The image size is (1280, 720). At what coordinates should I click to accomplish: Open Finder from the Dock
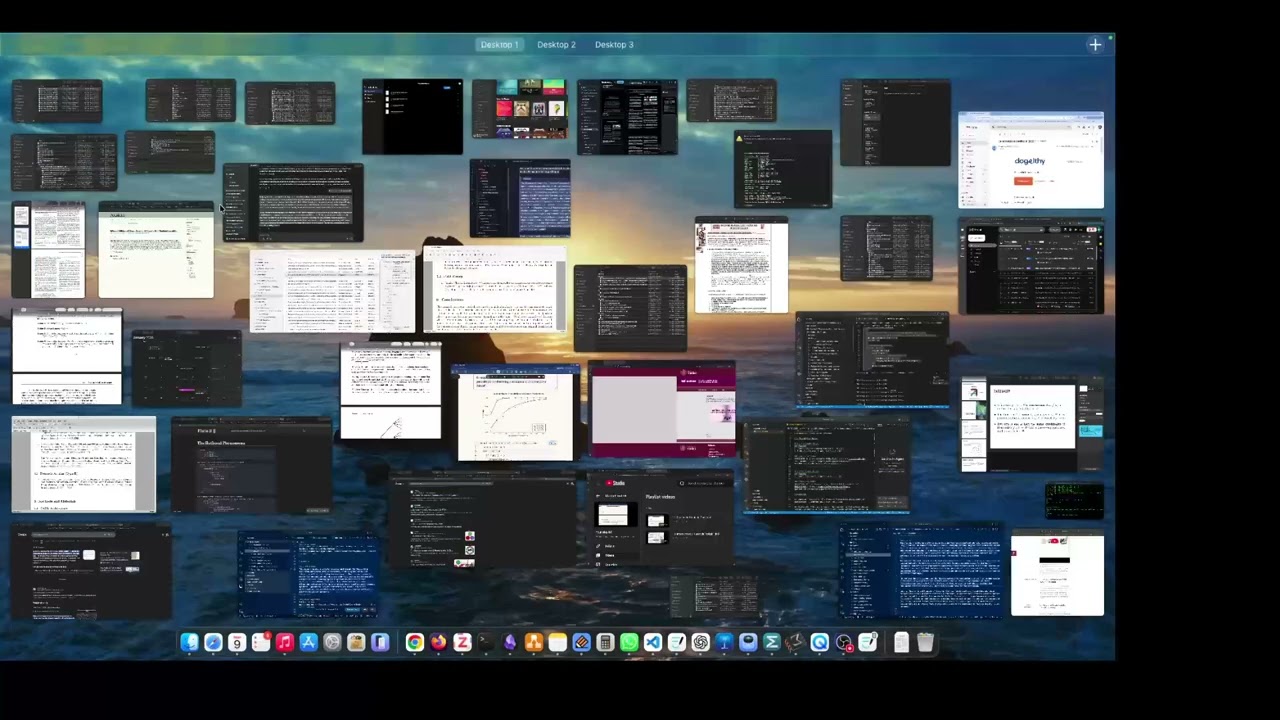click(x=189, y=643)
